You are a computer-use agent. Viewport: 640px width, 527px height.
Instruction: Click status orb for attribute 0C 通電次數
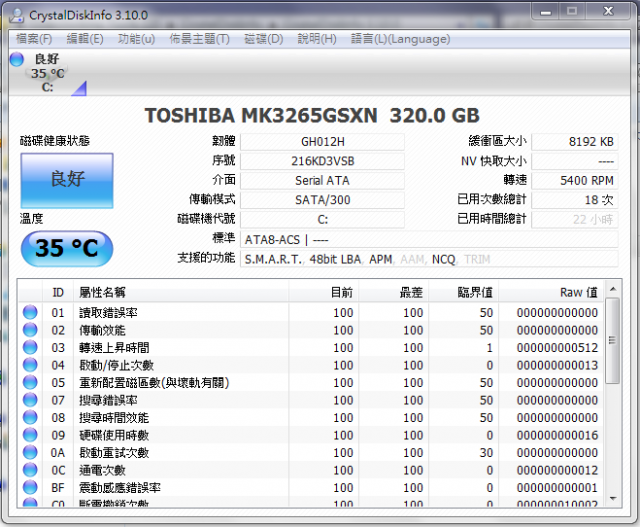click(30, 470)
